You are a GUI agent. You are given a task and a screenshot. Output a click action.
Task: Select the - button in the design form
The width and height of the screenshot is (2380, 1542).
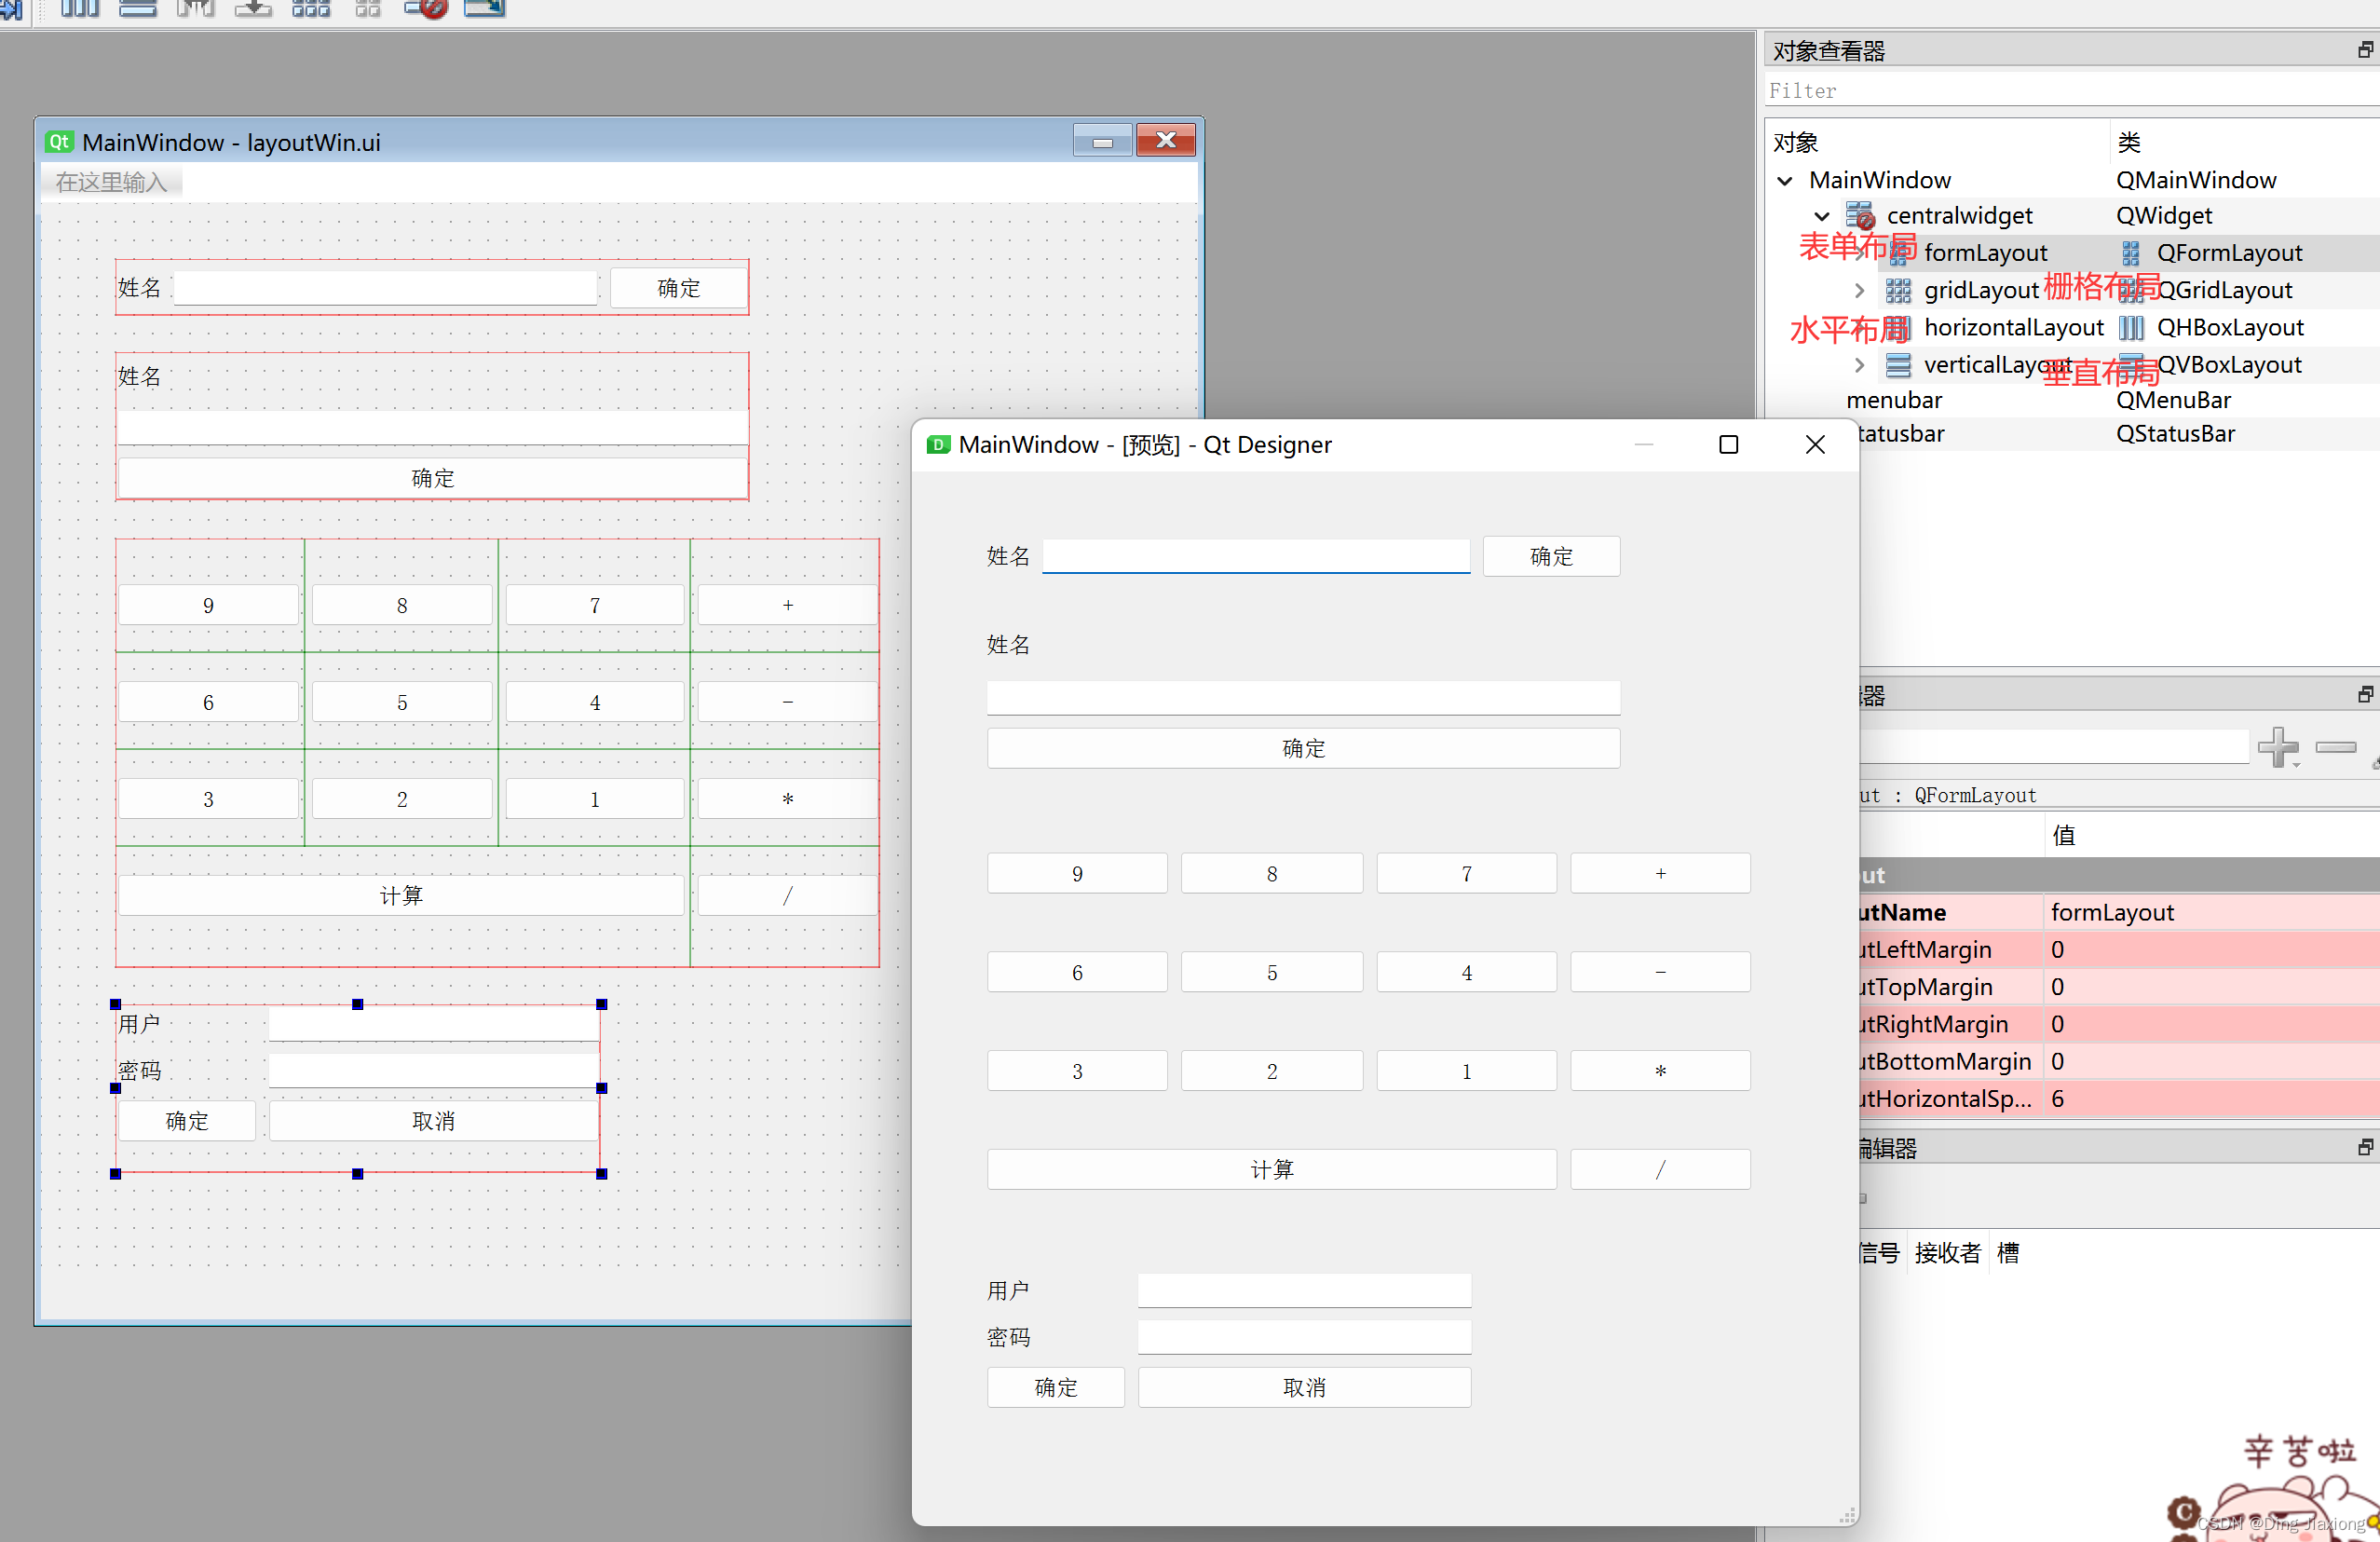787,702
